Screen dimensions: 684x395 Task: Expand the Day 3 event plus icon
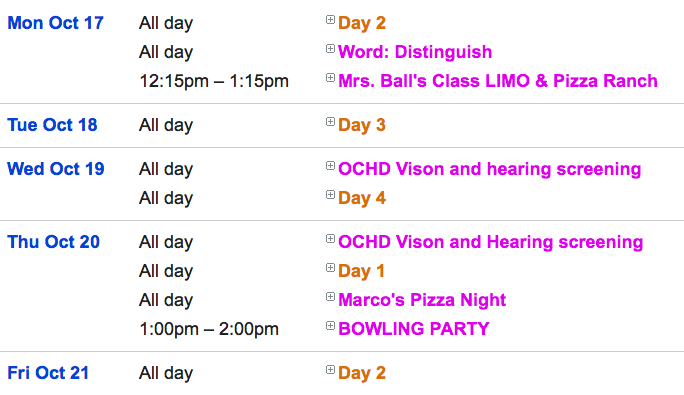(x=330, y=122)
